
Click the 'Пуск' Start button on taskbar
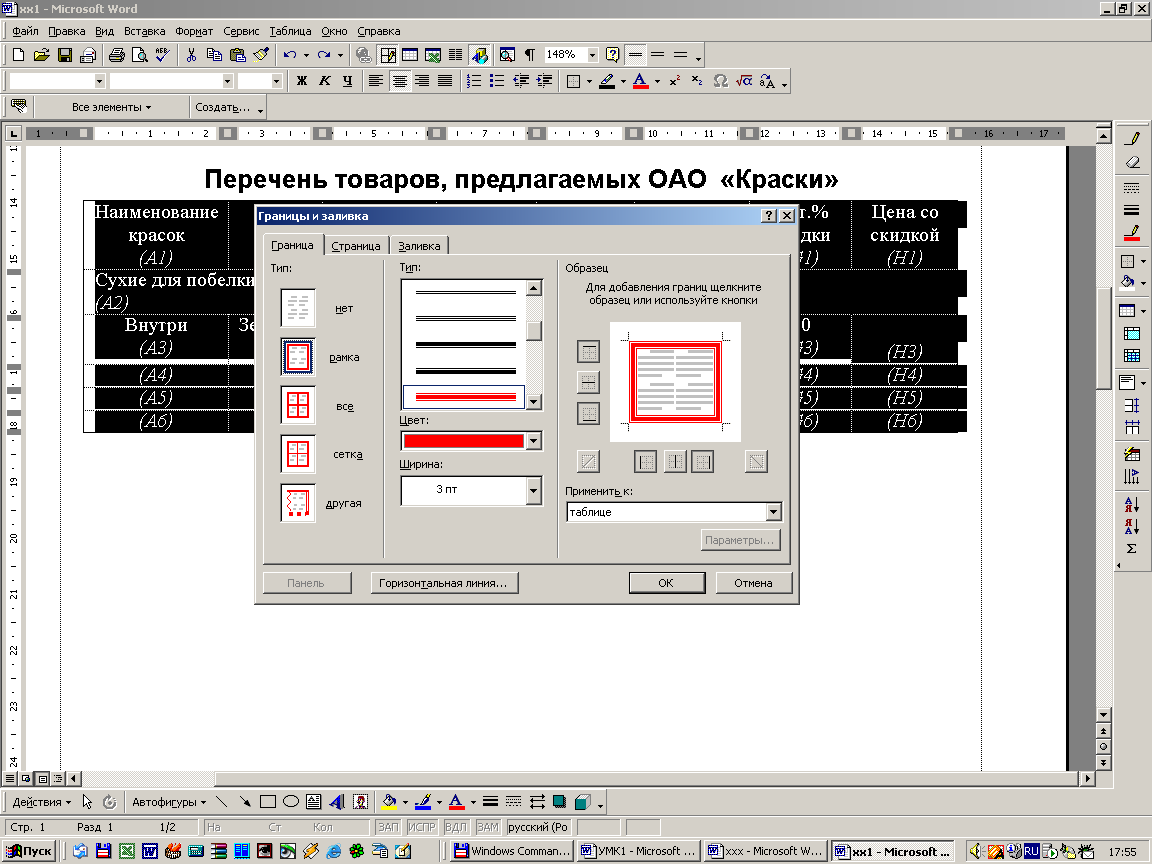(29, 851)
